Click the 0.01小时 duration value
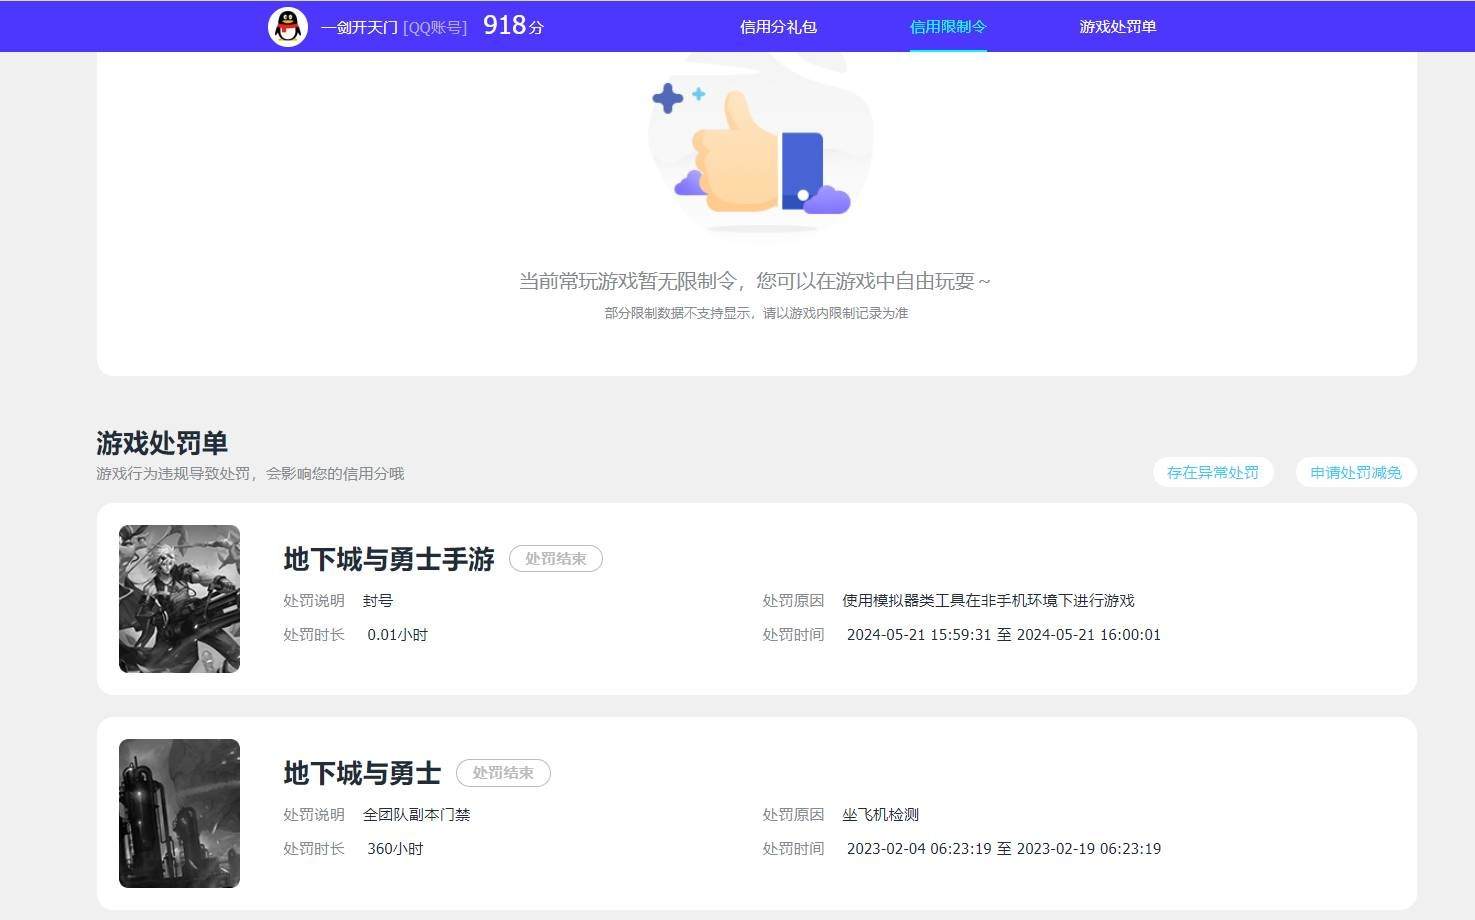 click(x=397, y=635)
